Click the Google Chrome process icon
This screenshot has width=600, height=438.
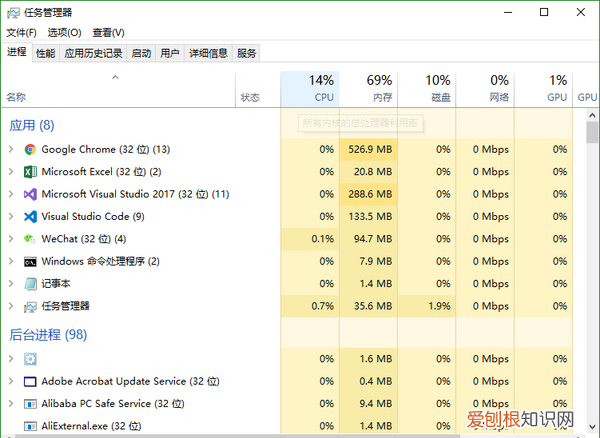point(31,149)
